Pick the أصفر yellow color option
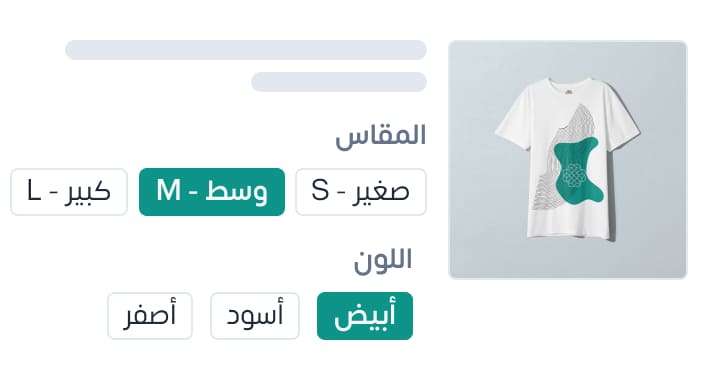The height and width of the screenshot is (380, 728). [x=150, y=316]
